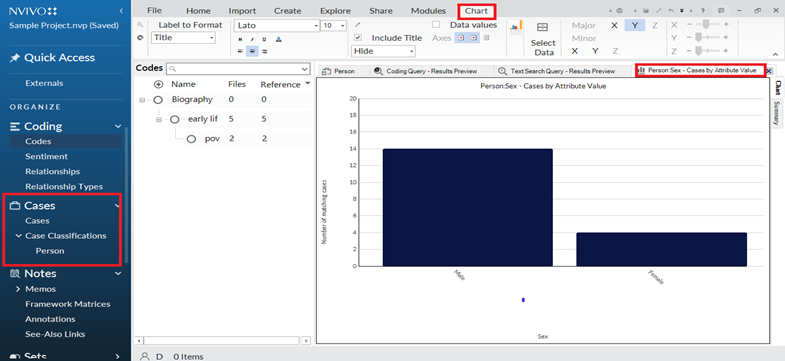Collapse the Cases section chevron

coord(117,206)
